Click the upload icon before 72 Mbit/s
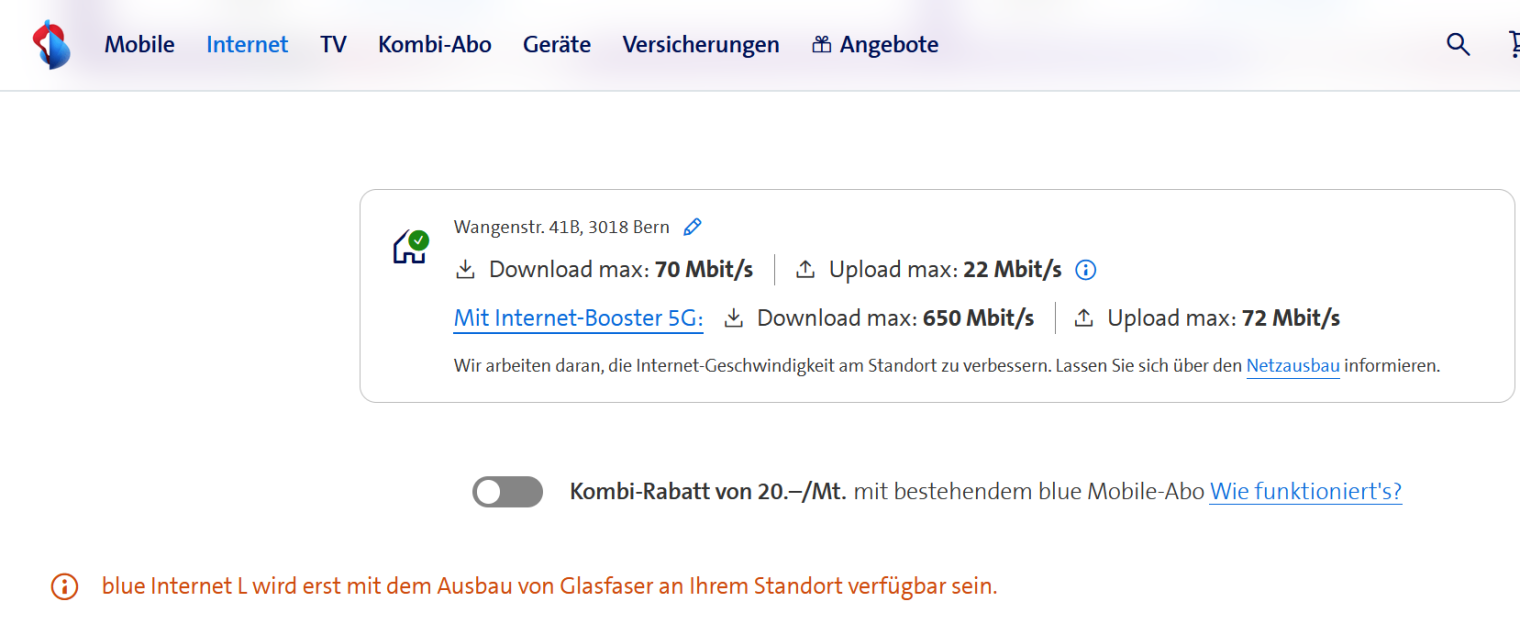The height and width of the screenshot is (635, 1520). (x=1083, y=318)
